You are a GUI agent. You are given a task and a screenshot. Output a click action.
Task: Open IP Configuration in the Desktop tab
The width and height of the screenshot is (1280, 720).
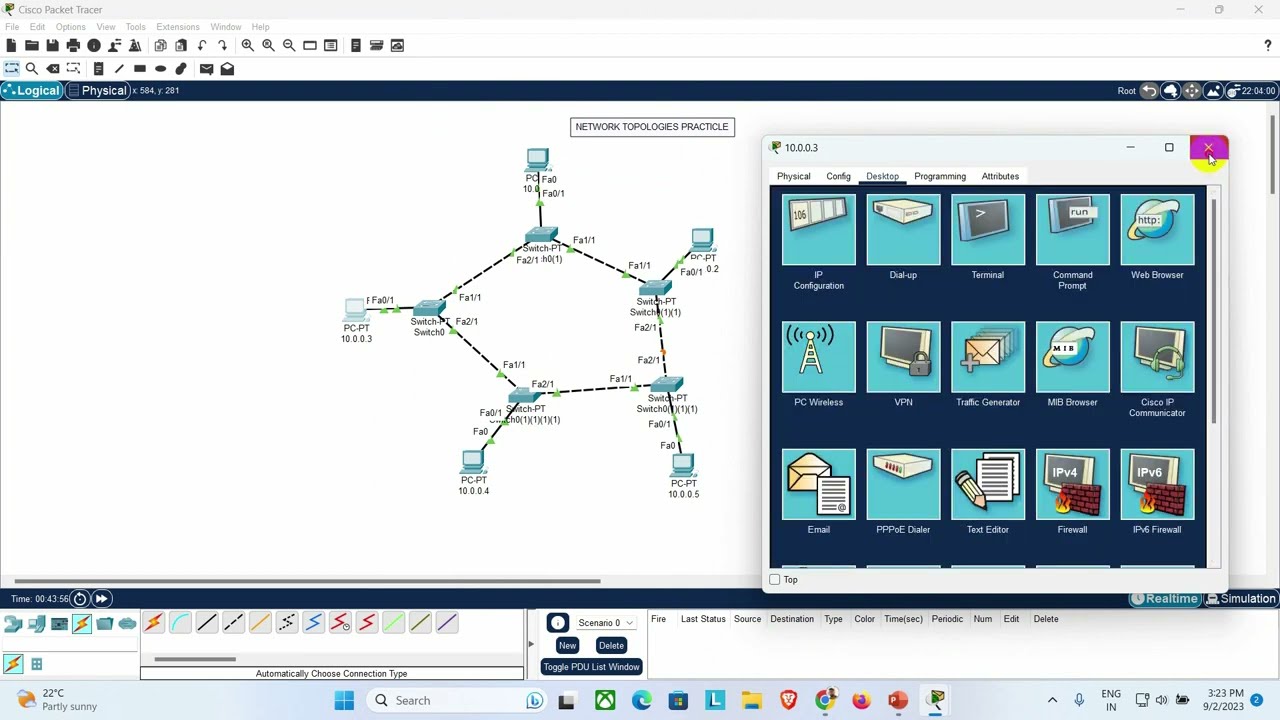819,231
